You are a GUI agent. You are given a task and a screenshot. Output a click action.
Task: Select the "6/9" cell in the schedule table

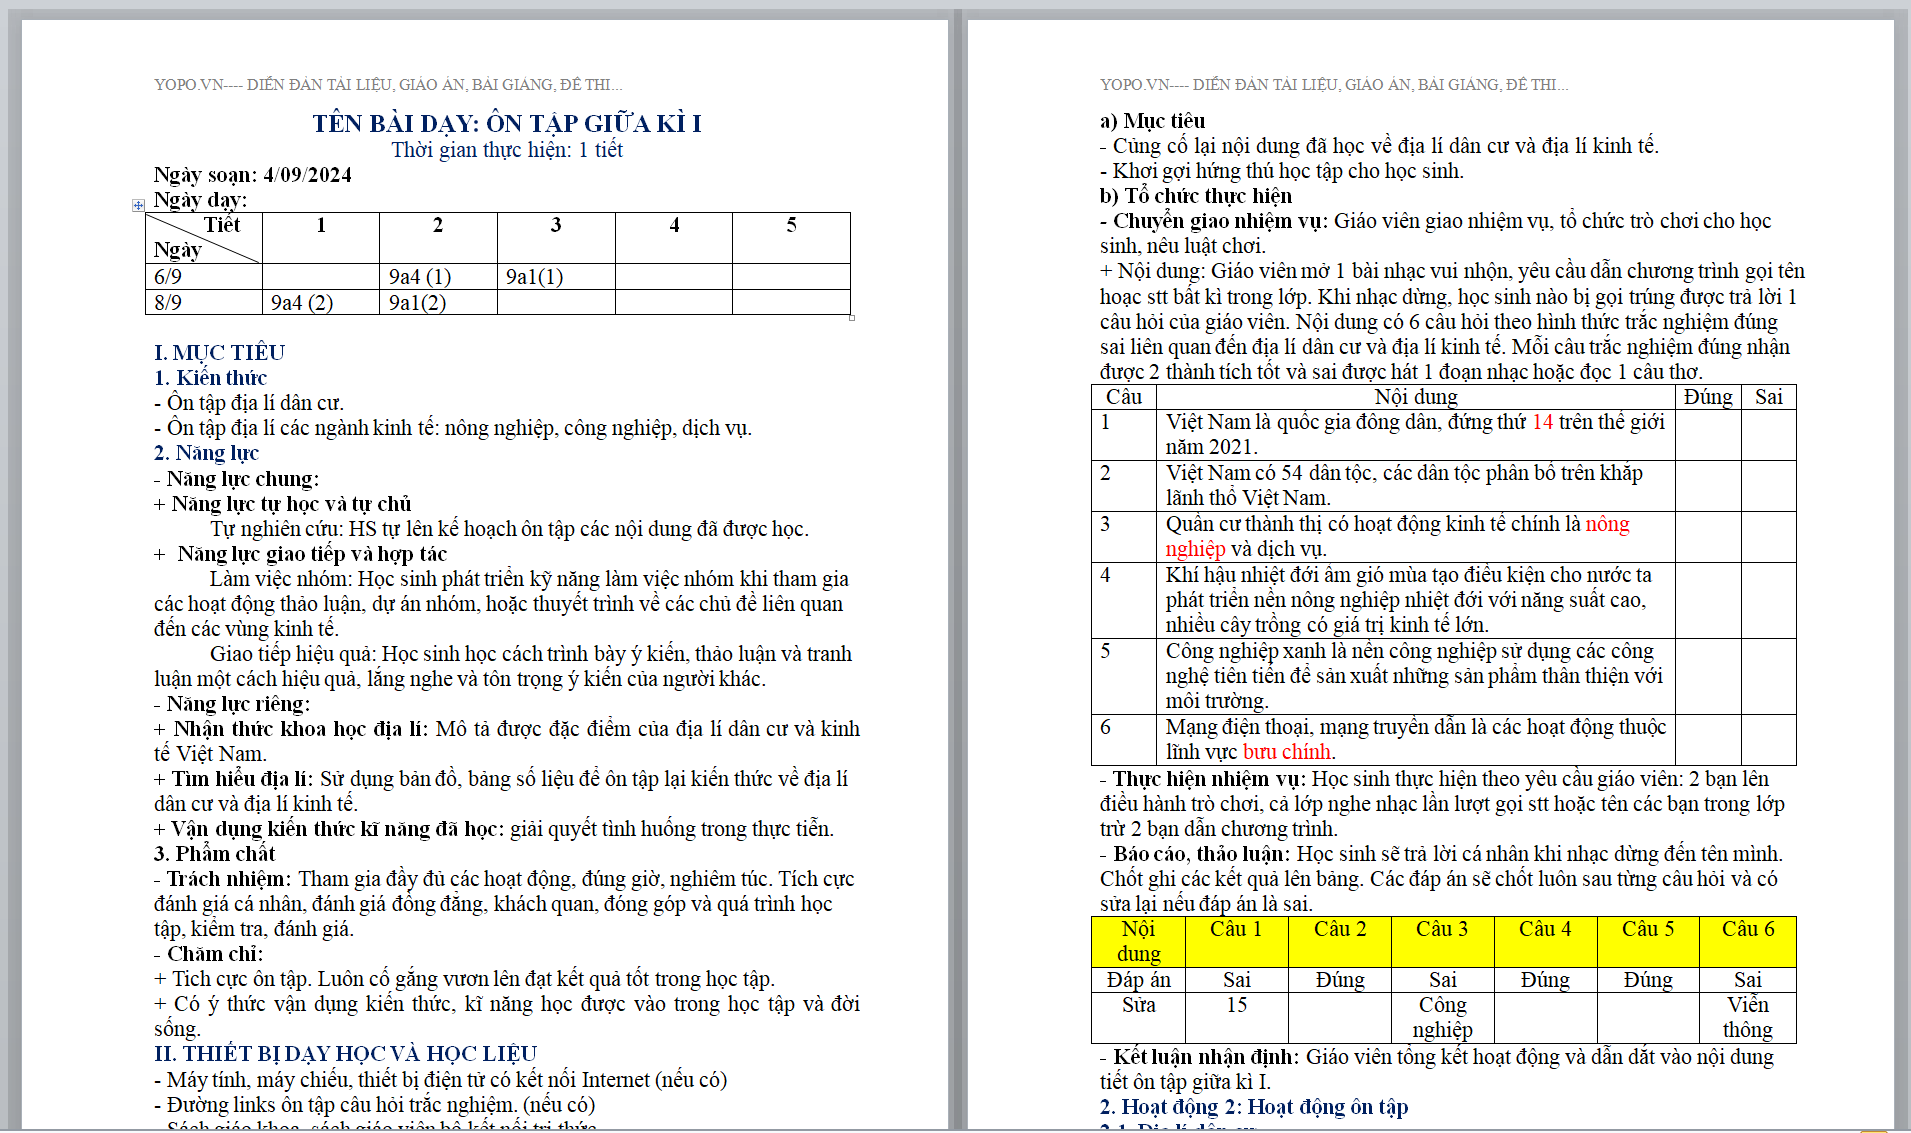pos(204,277)
